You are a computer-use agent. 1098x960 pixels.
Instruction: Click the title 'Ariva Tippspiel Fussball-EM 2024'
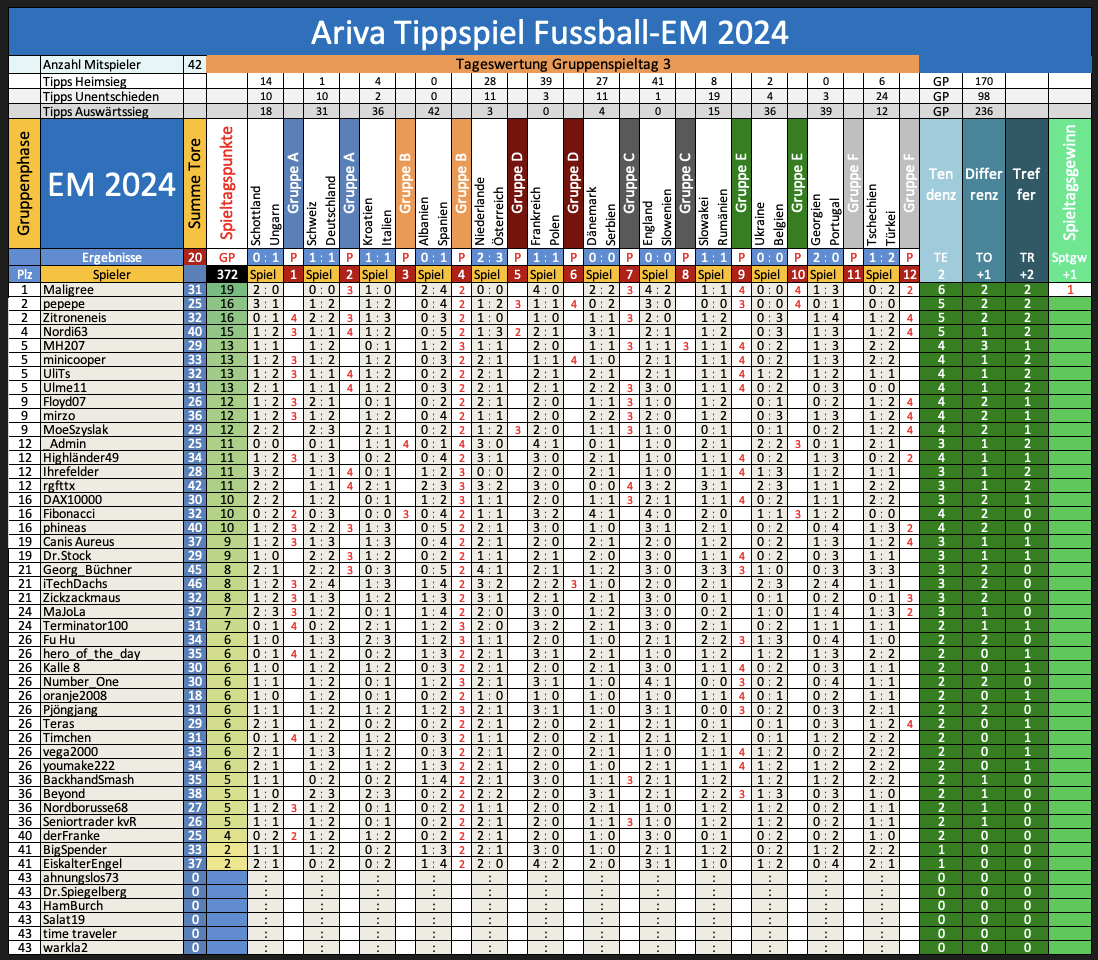pyautogui.click(x=550, y=32)
